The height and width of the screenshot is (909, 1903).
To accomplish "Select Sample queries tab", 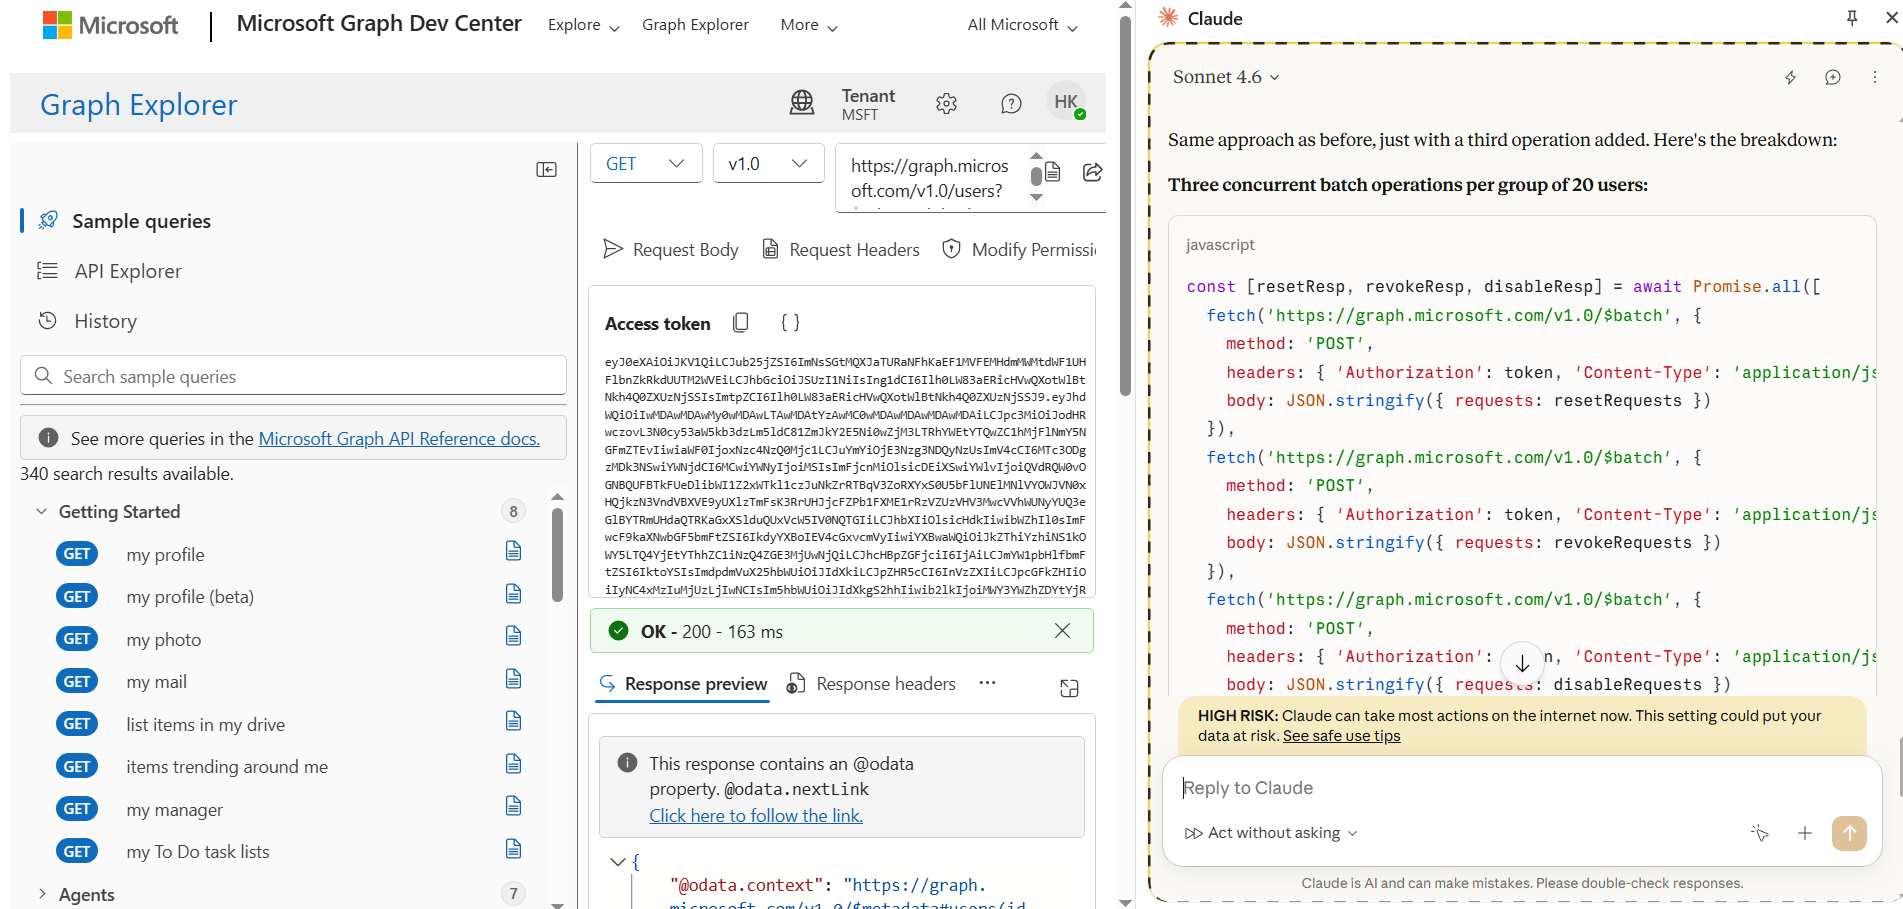I will 141,221.
